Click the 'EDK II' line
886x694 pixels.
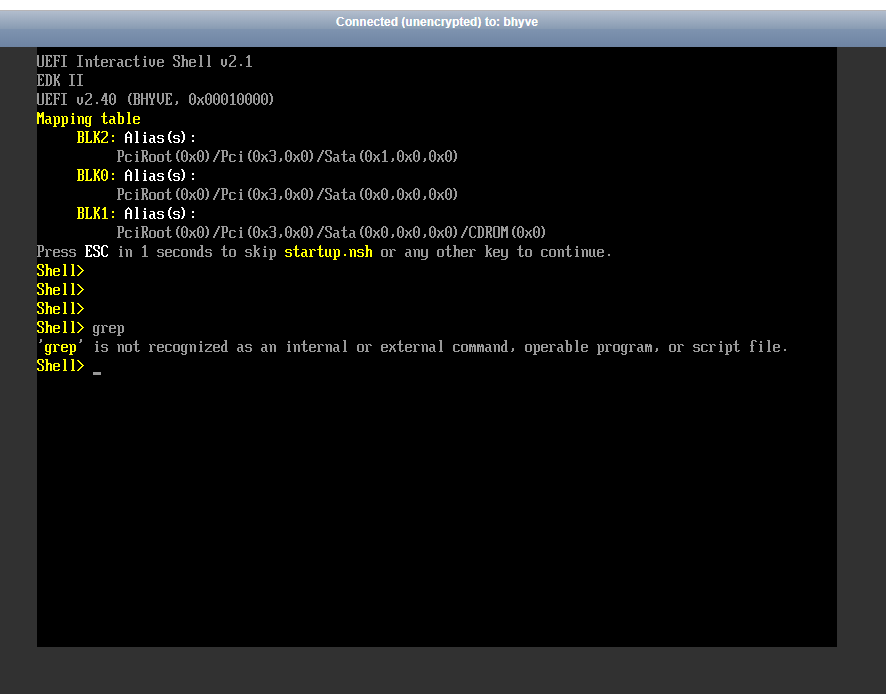tap(60, 80)
